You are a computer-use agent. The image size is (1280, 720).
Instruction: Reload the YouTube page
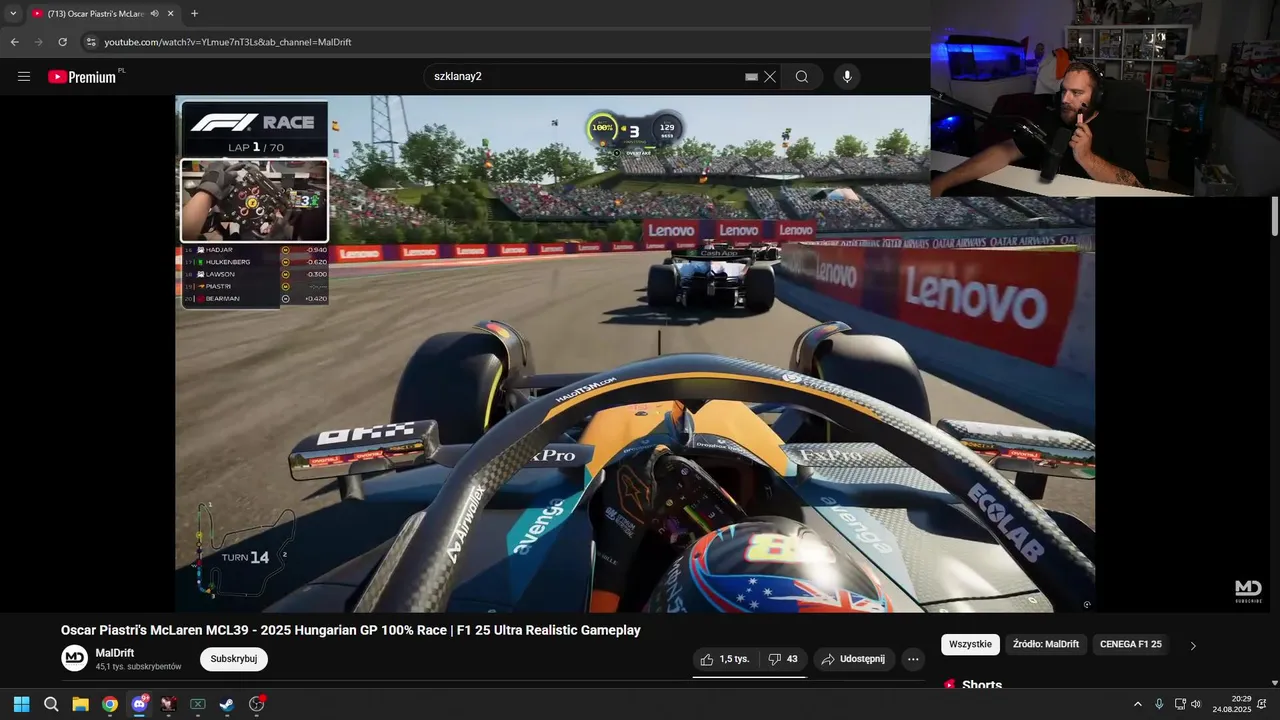[x=62, y=42]
